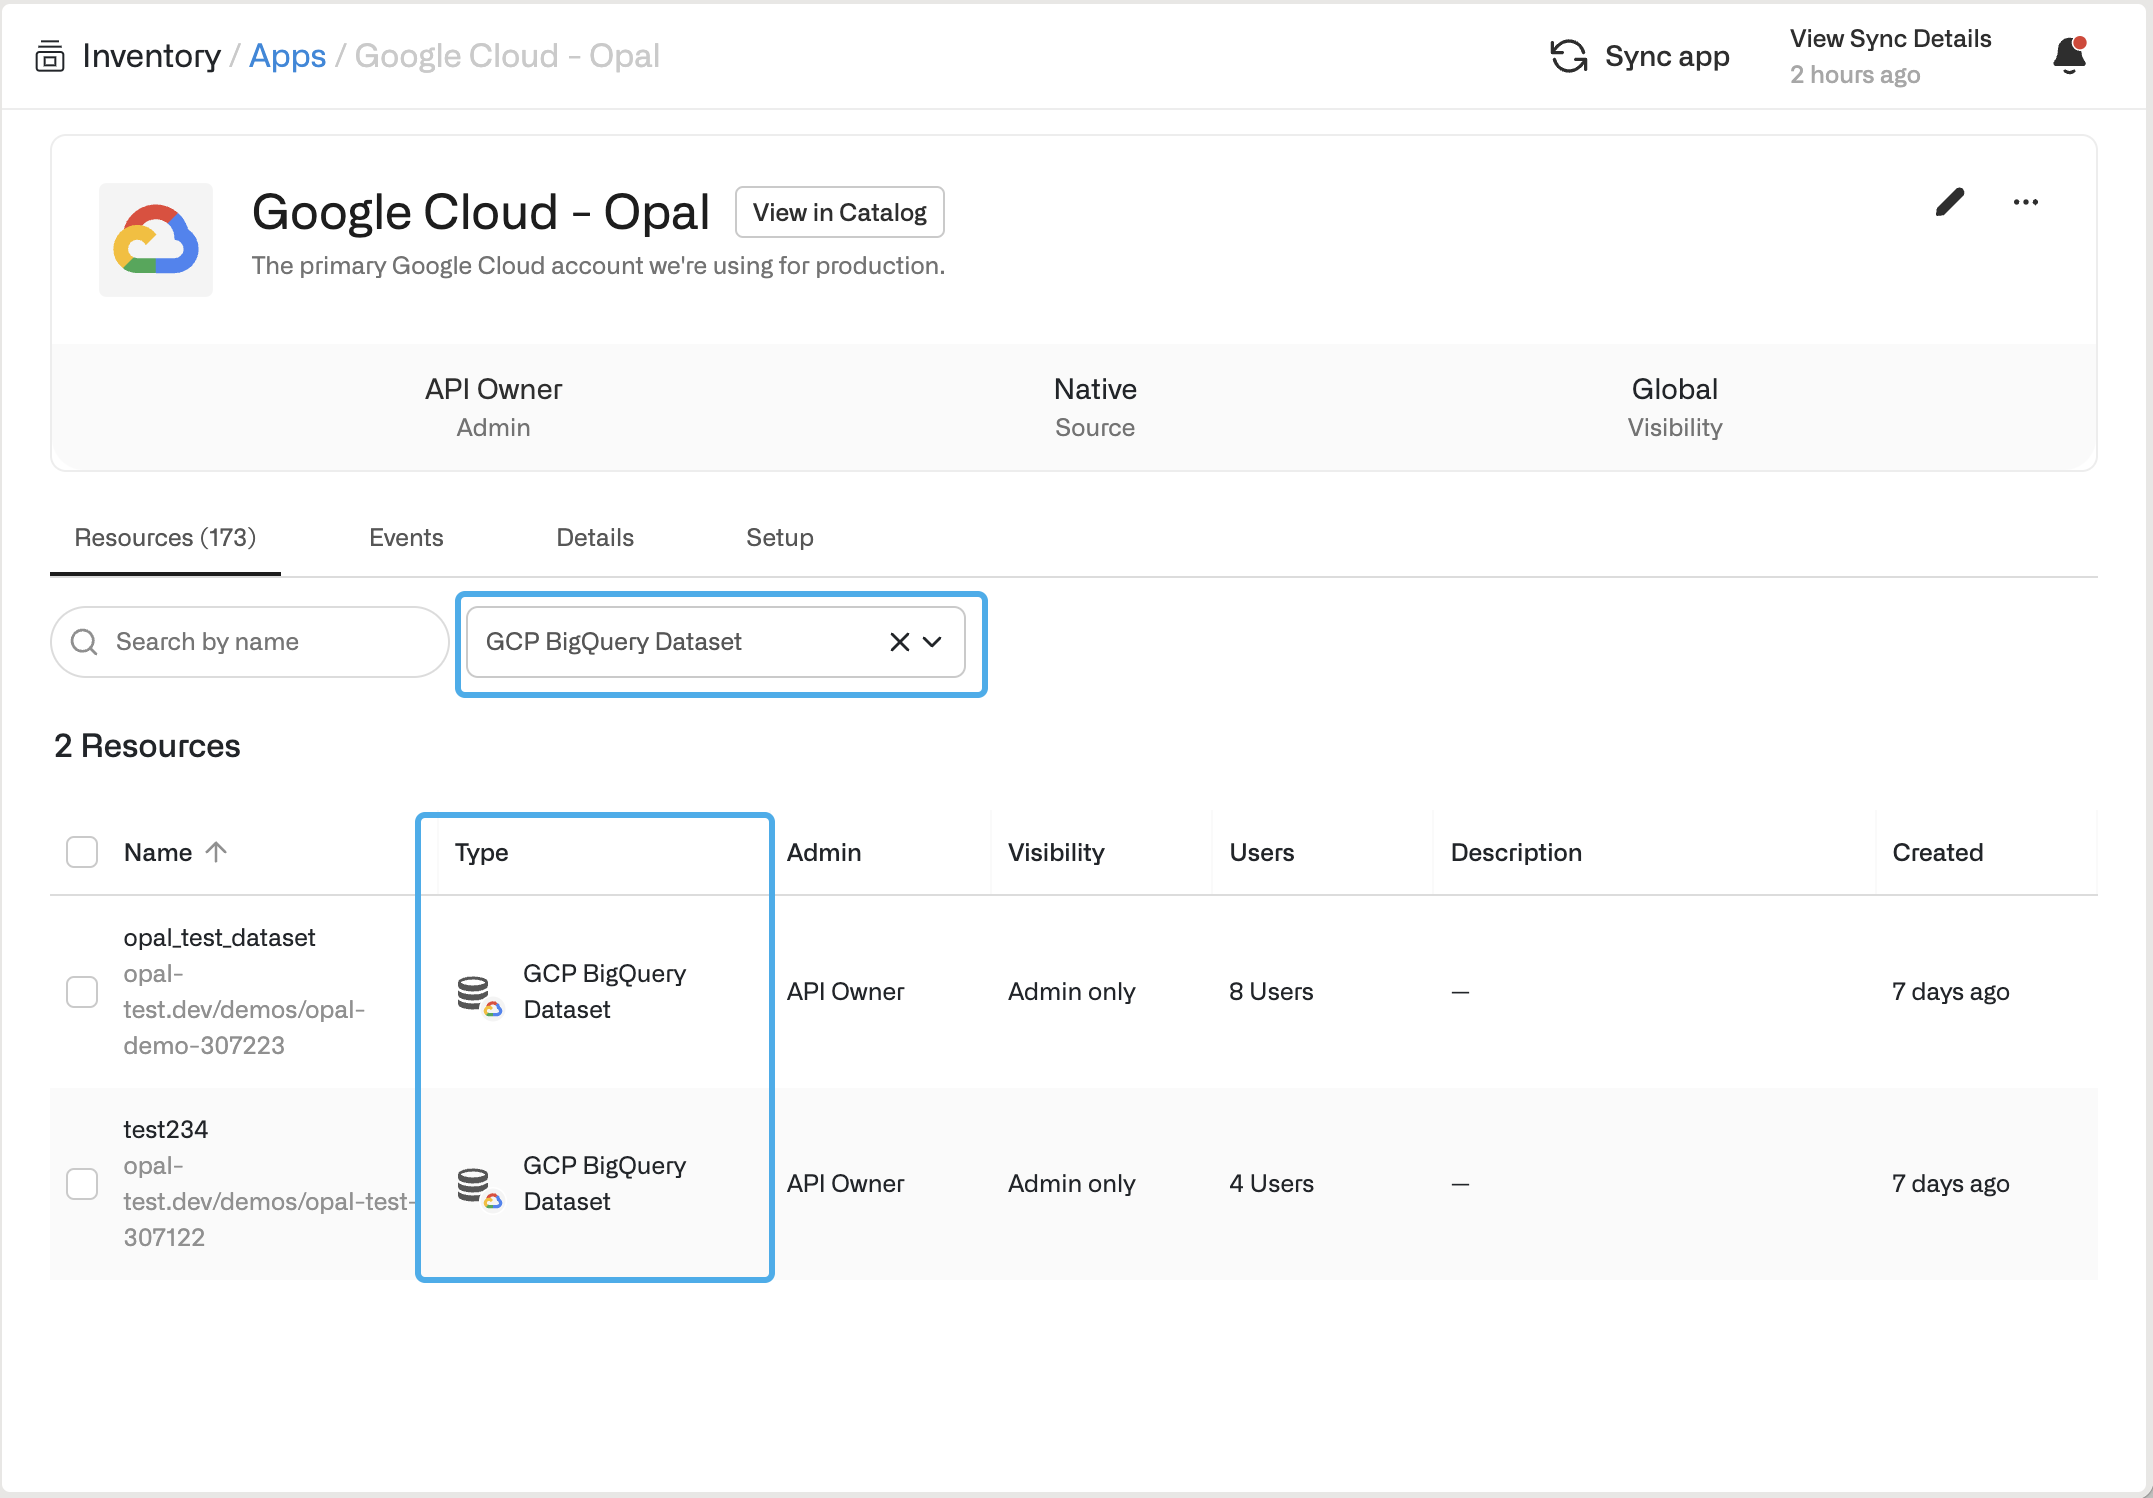Switch to the Setup tab
Image resolution: width=2153 pixels, height=1498 pixels.
779,538
